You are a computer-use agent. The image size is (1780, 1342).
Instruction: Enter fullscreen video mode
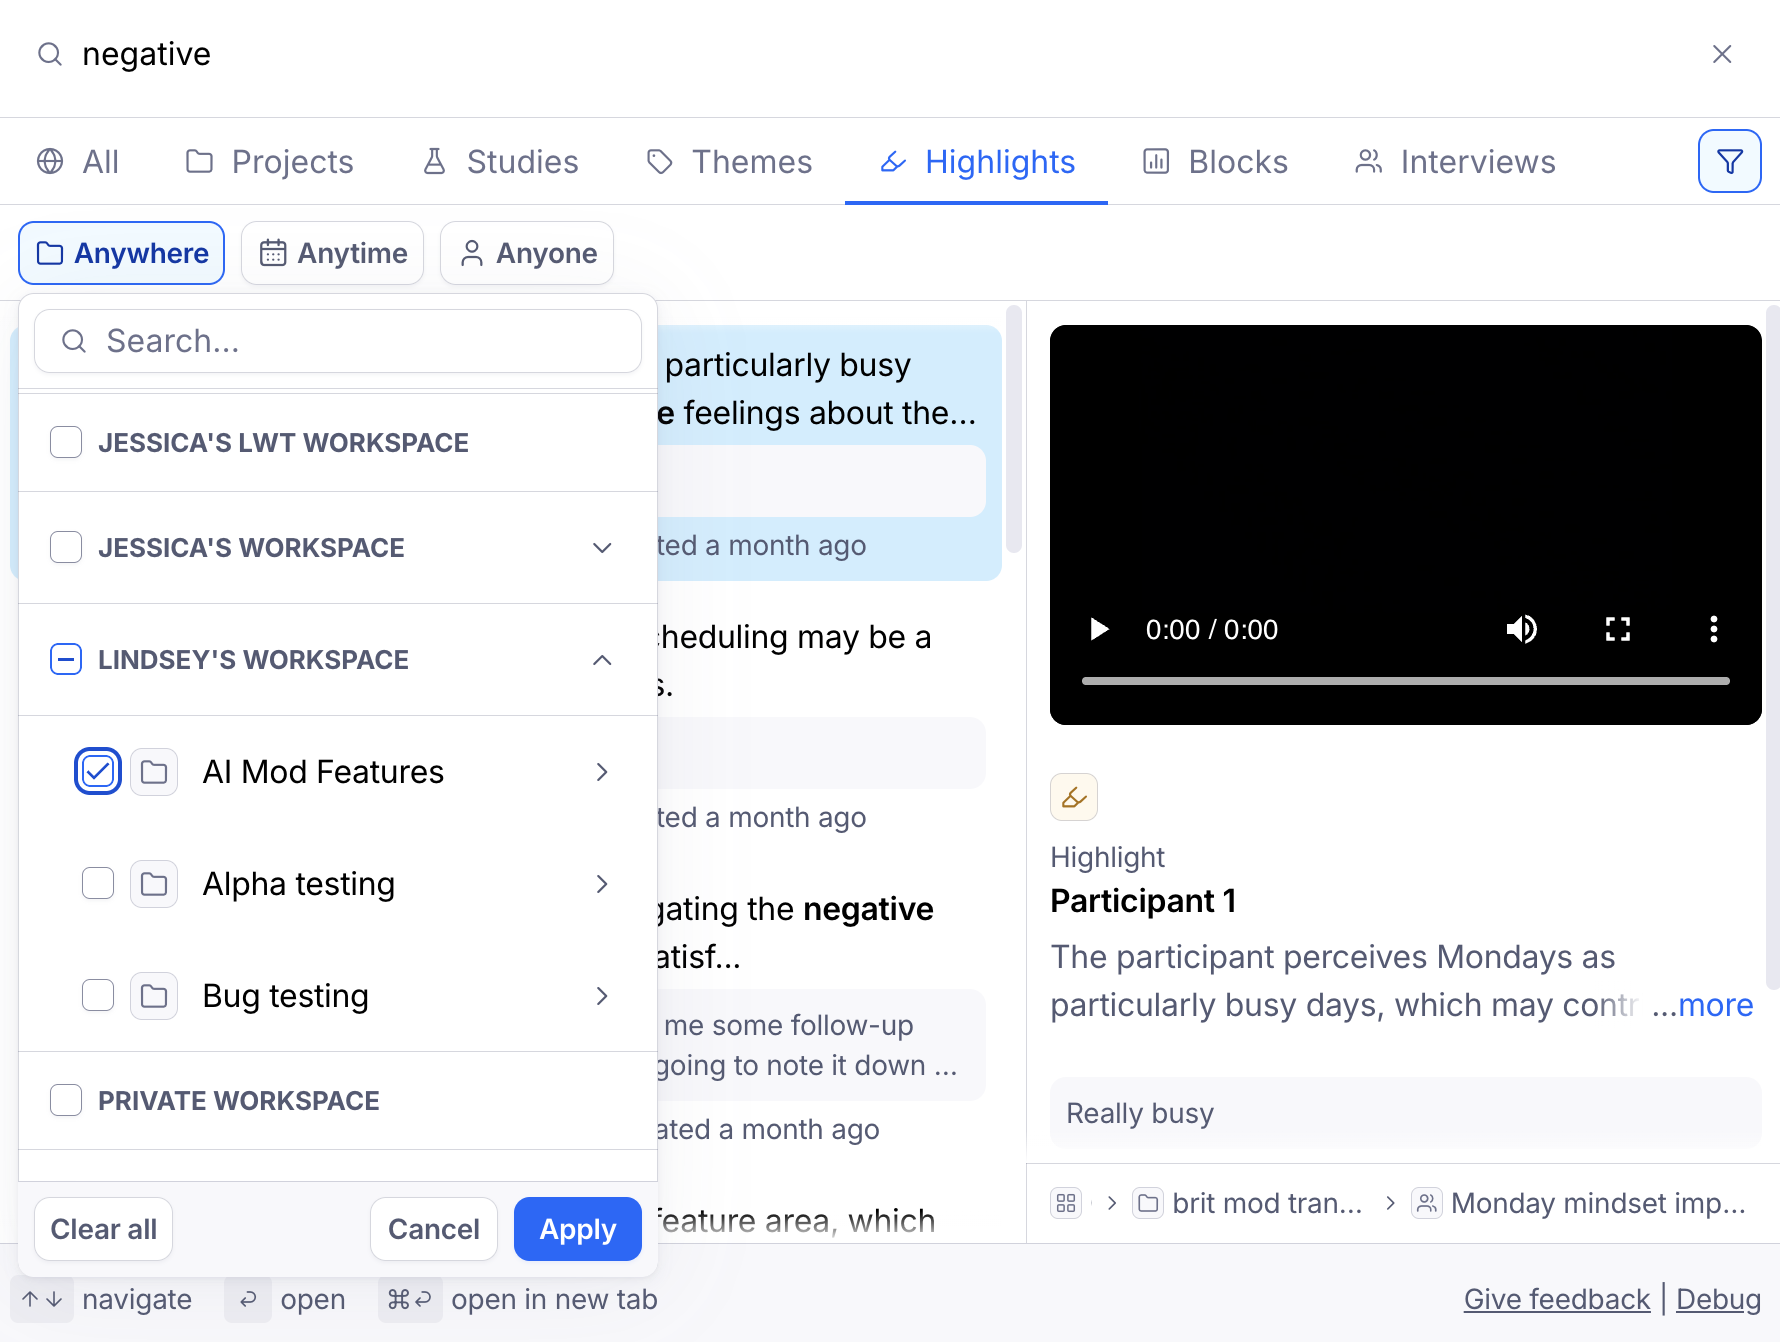click(x=1617, y=629)
